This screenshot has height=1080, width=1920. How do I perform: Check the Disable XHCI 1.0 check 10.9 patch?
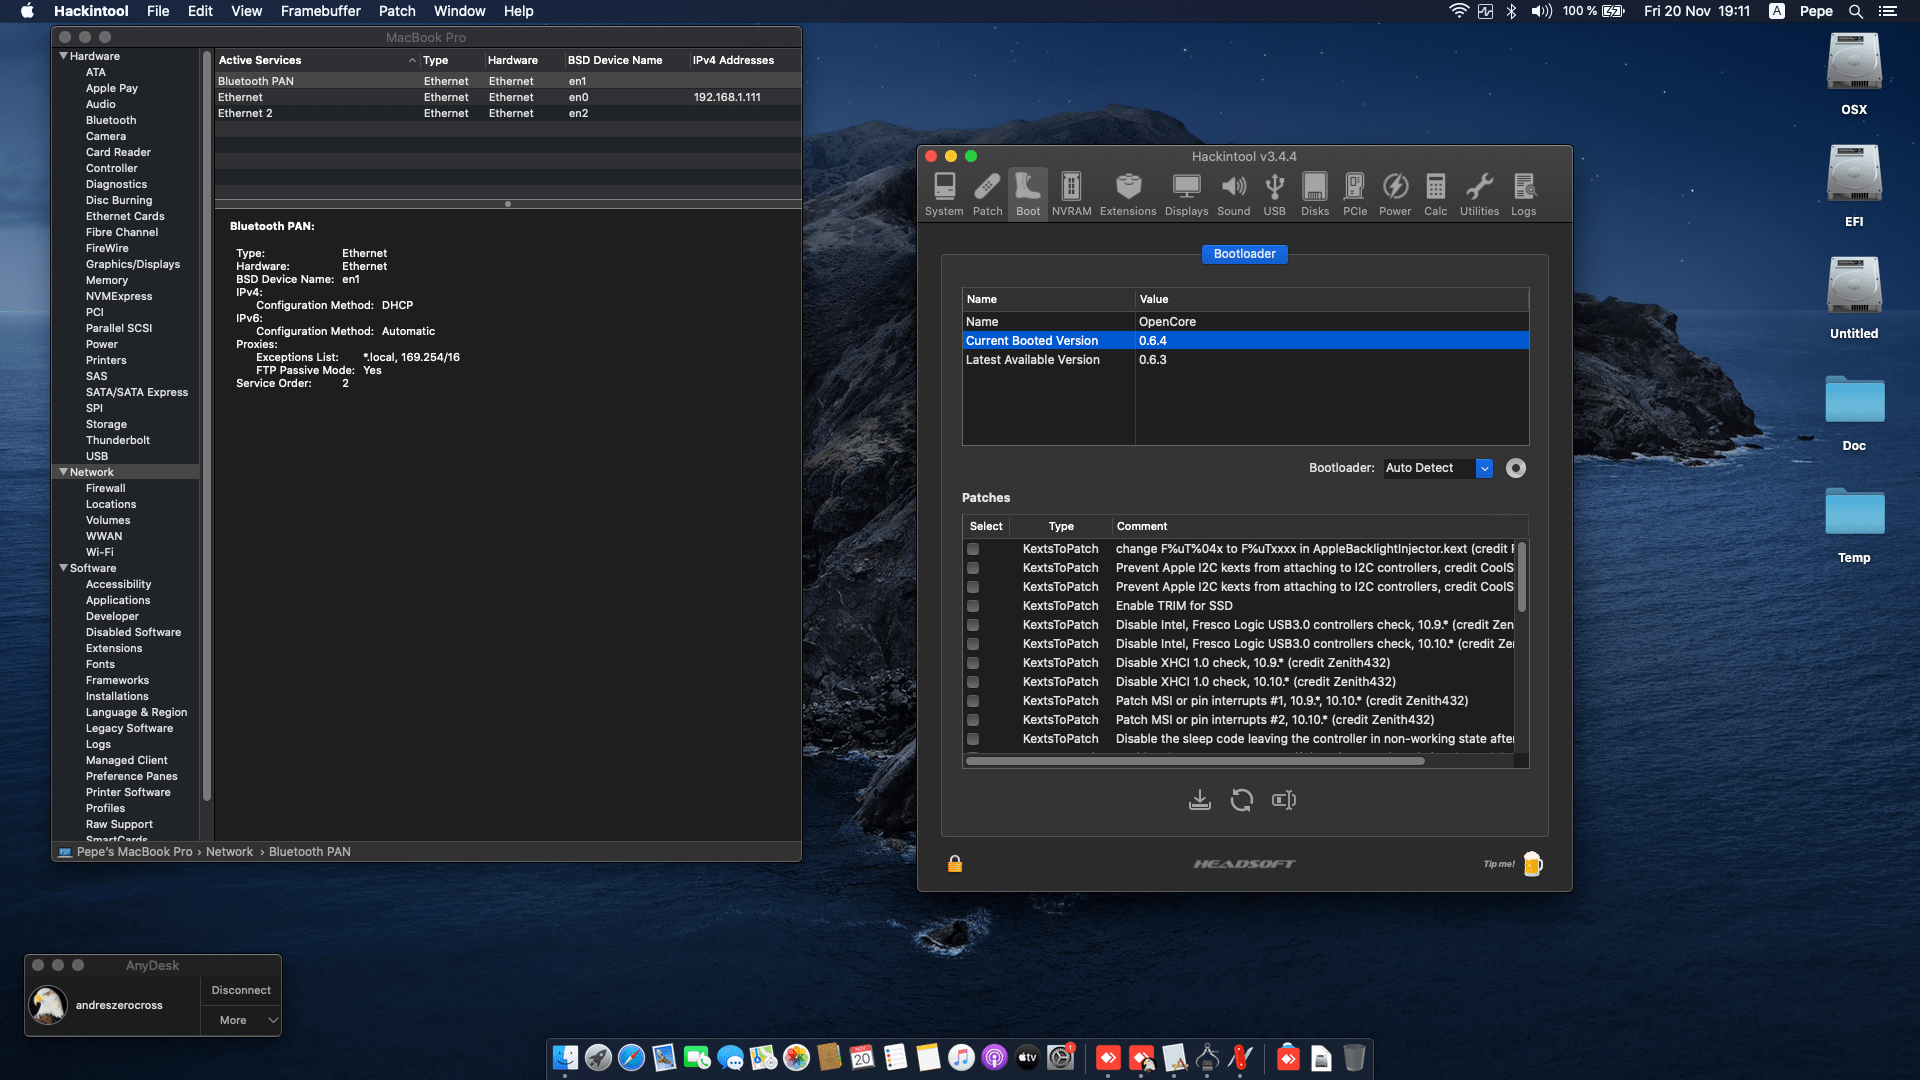974,663
